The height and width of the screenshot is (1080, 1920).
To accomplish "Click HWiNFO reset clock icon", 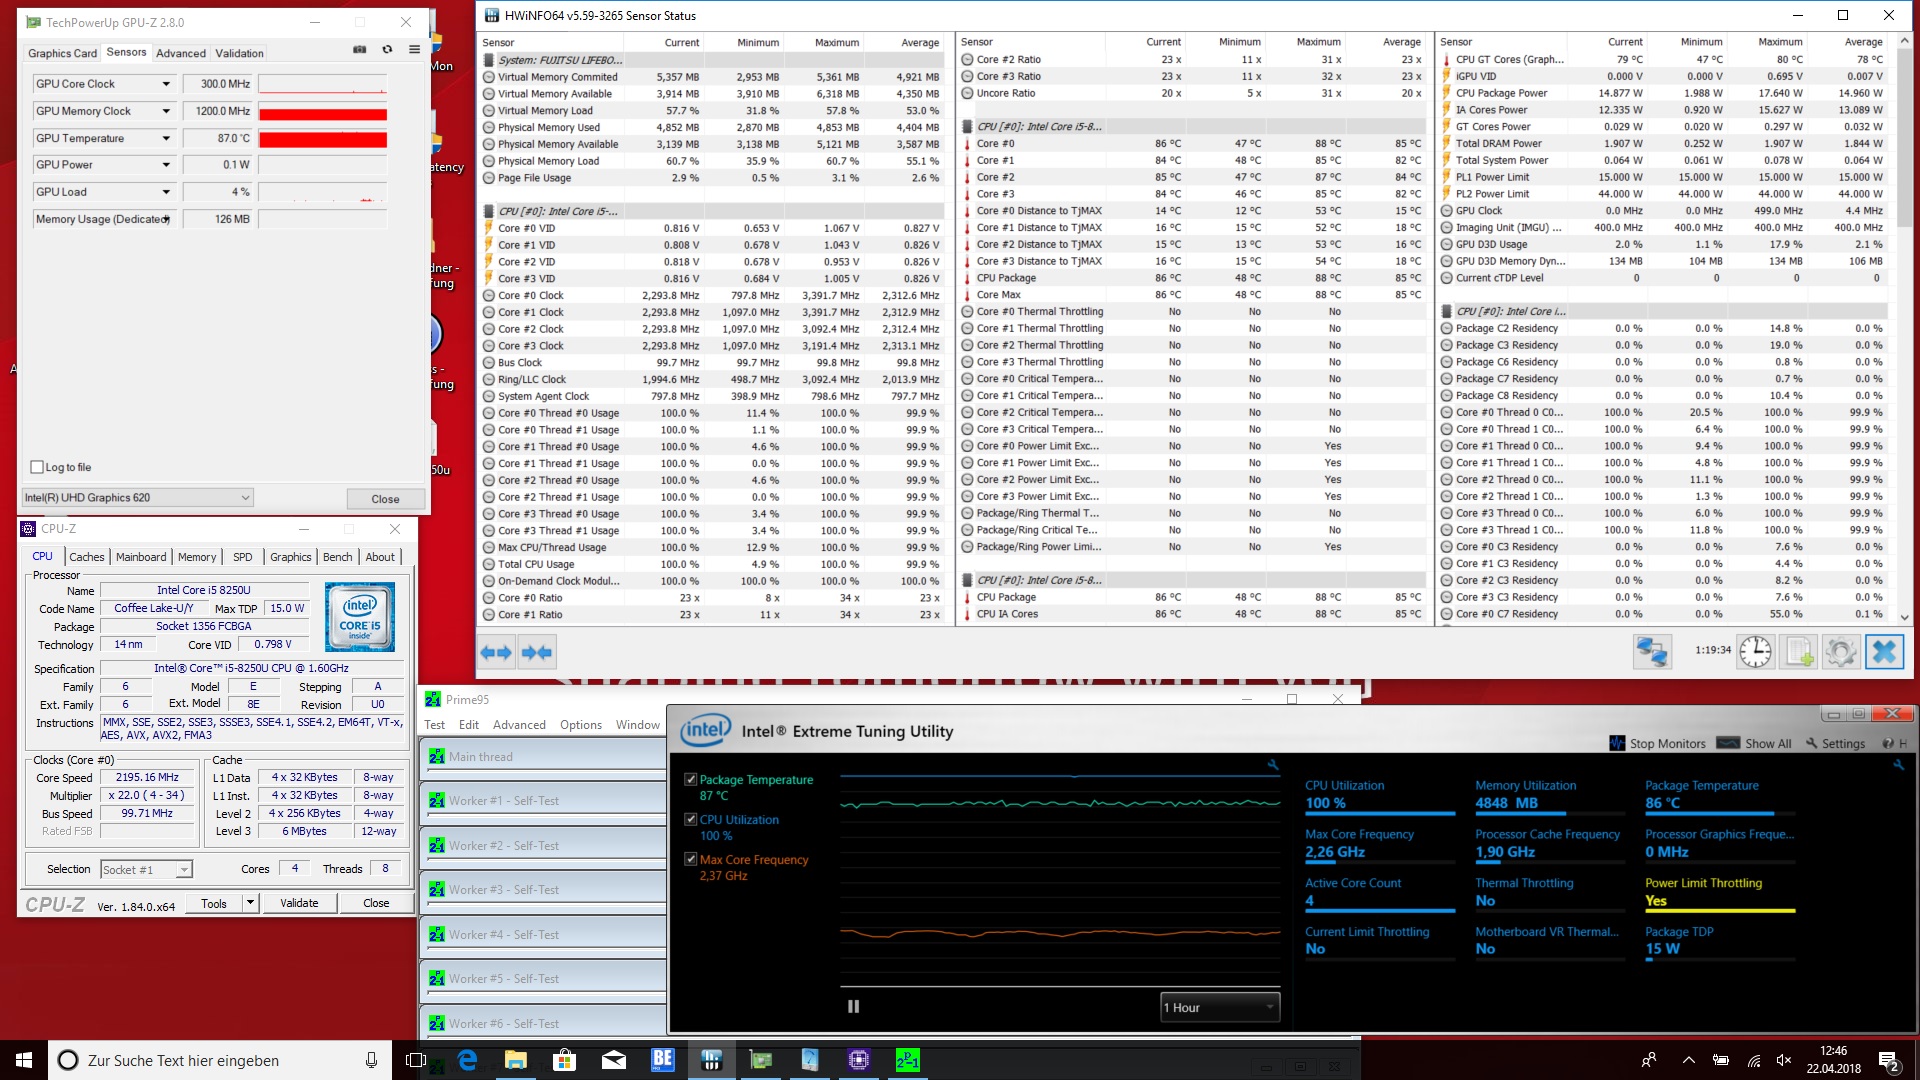I will pyautogui.click(x=1755, y=652).
